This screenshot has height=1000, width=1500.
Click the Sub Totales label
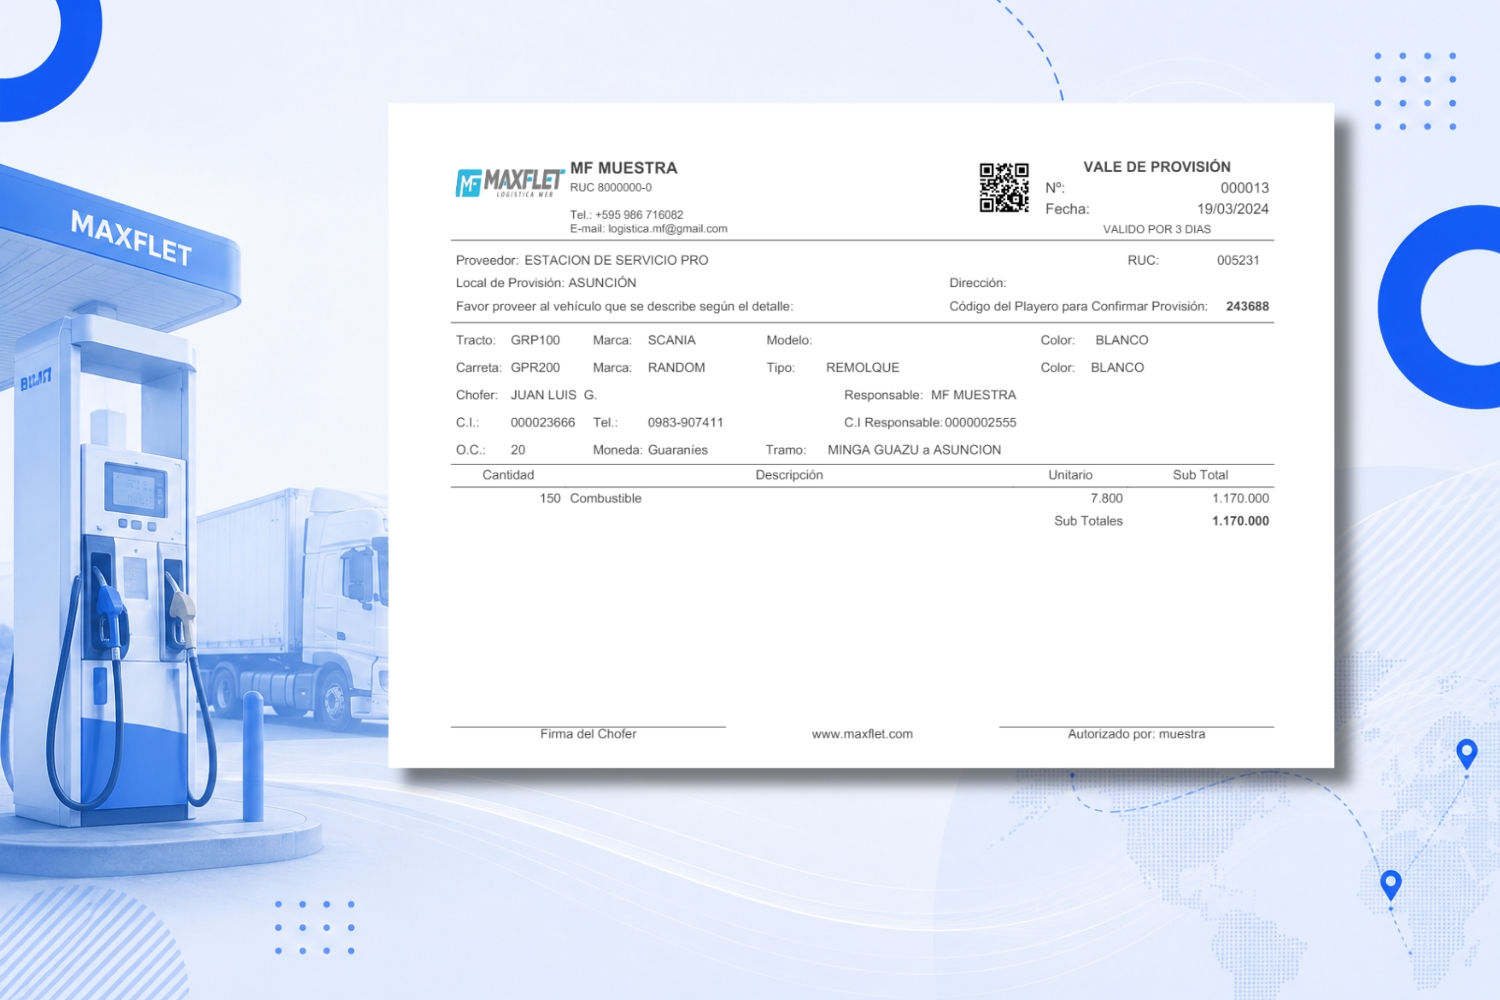1088,521
